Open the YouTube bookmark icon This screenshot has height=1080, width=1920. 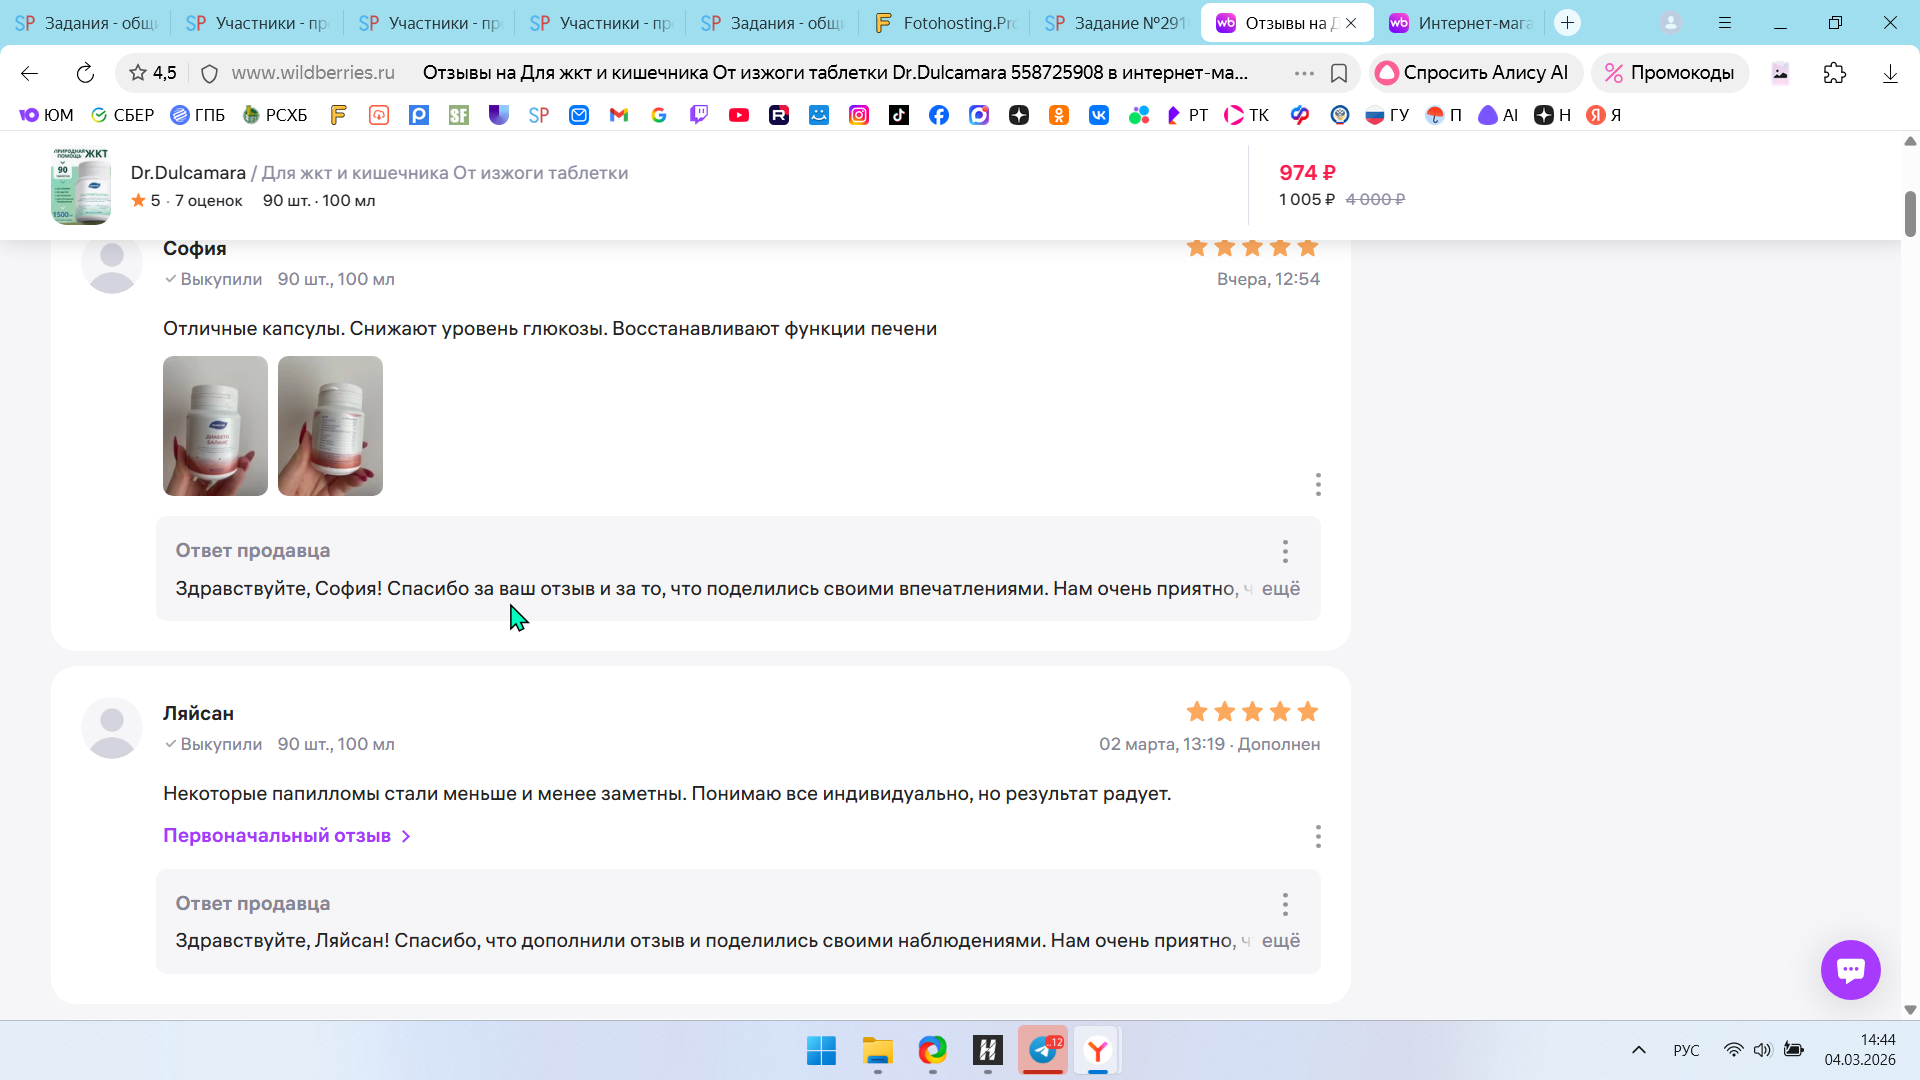pos(739,115)
